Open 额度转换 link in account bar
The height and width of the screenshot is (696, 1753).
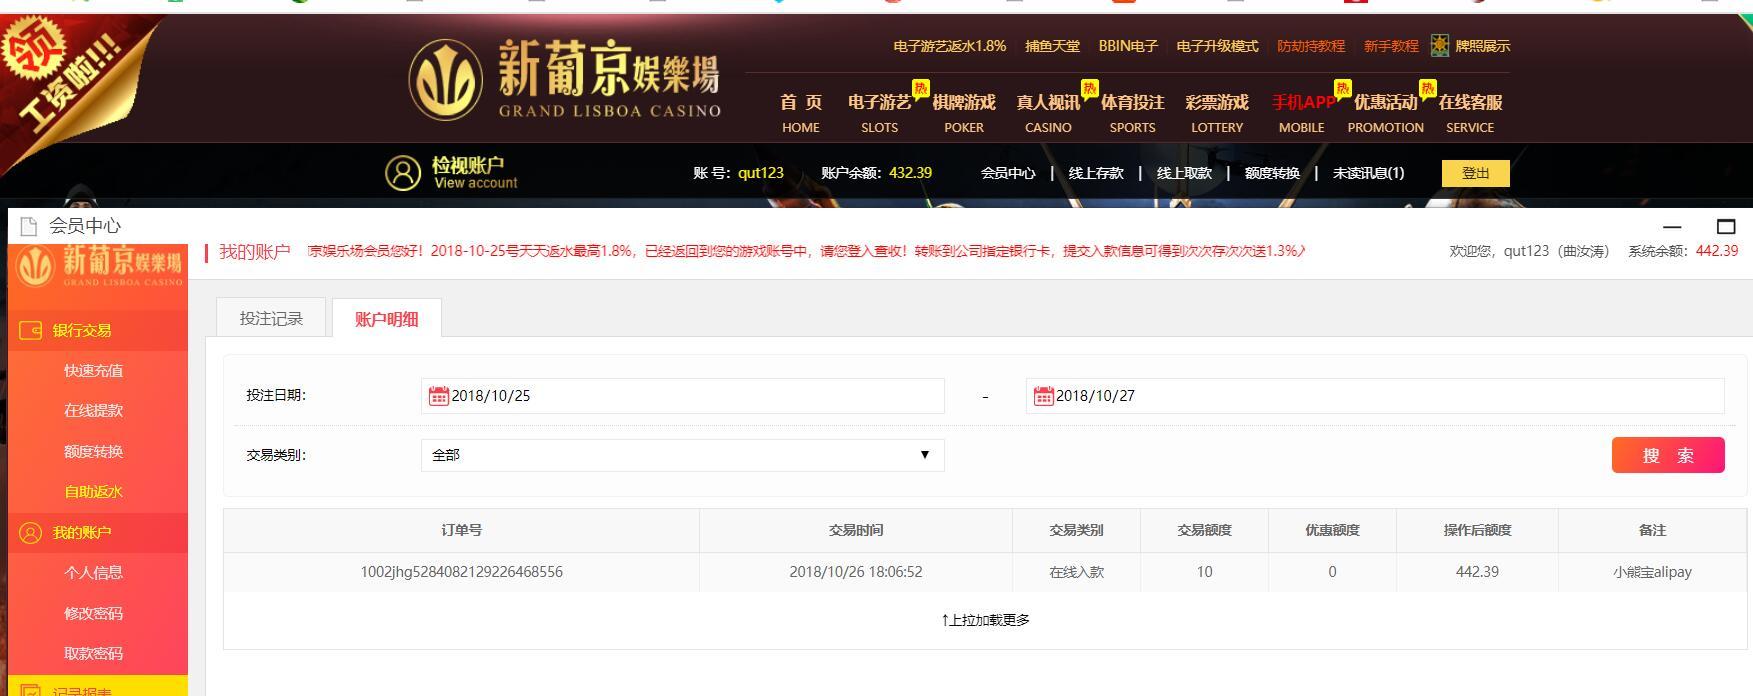pos(1272,173)
